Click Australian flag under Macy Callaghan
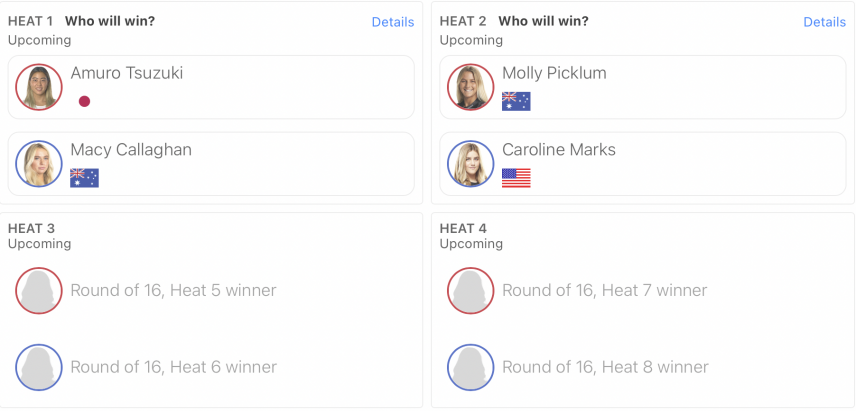Image resolution: width=856 pixels, height=411 pixels. click(85, 178)
